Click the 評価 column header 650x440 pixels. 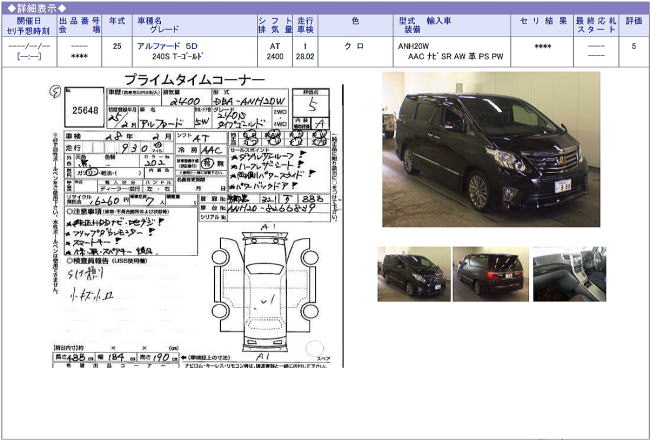pyautogui.click(x=633, y=25)
